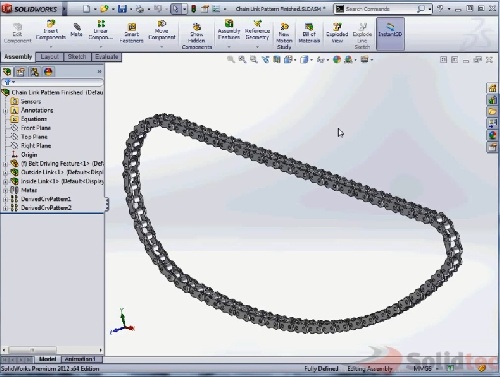Open Bill of Materials tool

[x=309, y=33]
